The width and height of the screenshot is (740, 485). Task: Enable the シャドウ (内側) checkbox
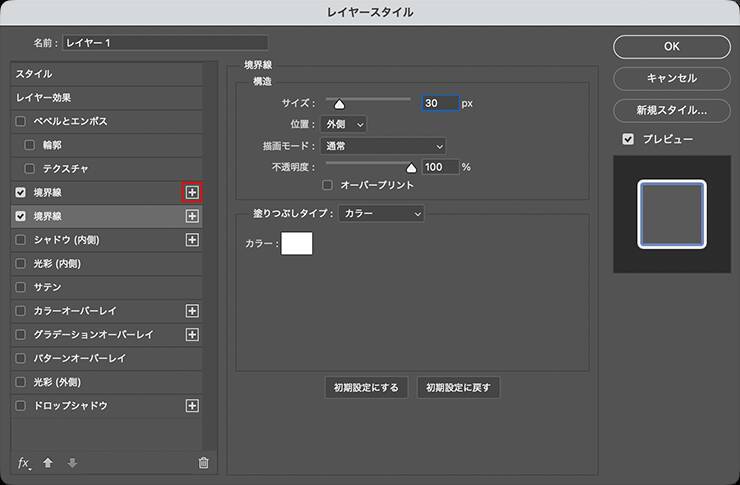(20, 240)
